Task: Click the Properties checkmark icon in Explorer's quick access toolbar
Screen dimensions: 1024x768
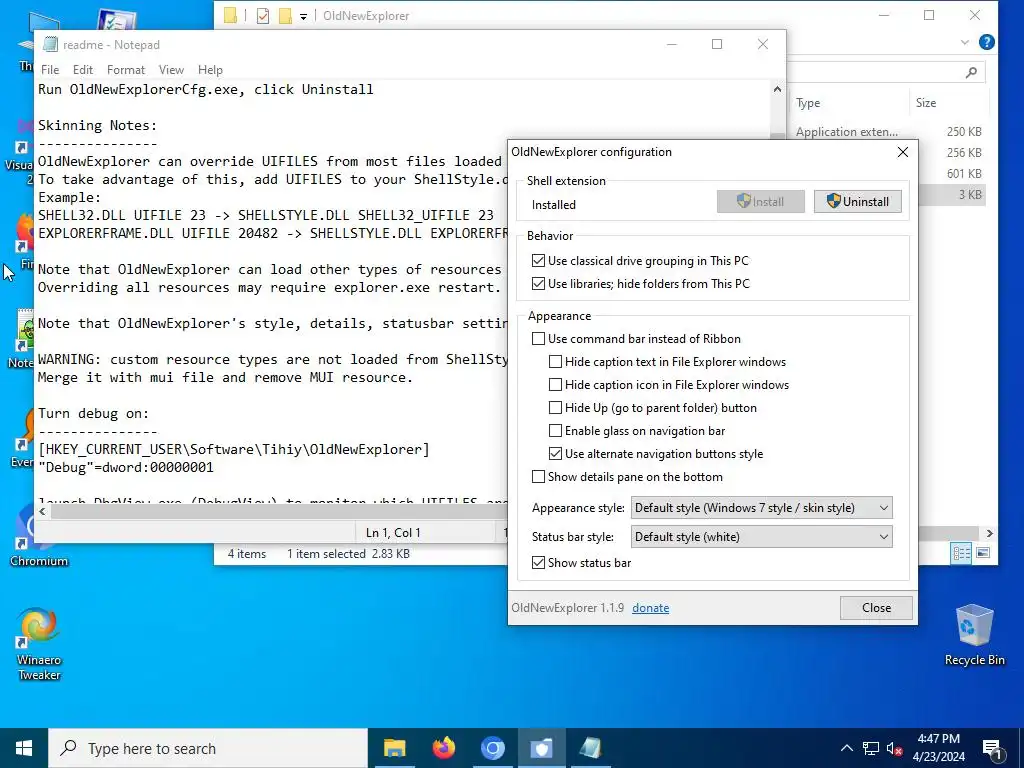Action: pyautogui.click(x=263, y=16)
